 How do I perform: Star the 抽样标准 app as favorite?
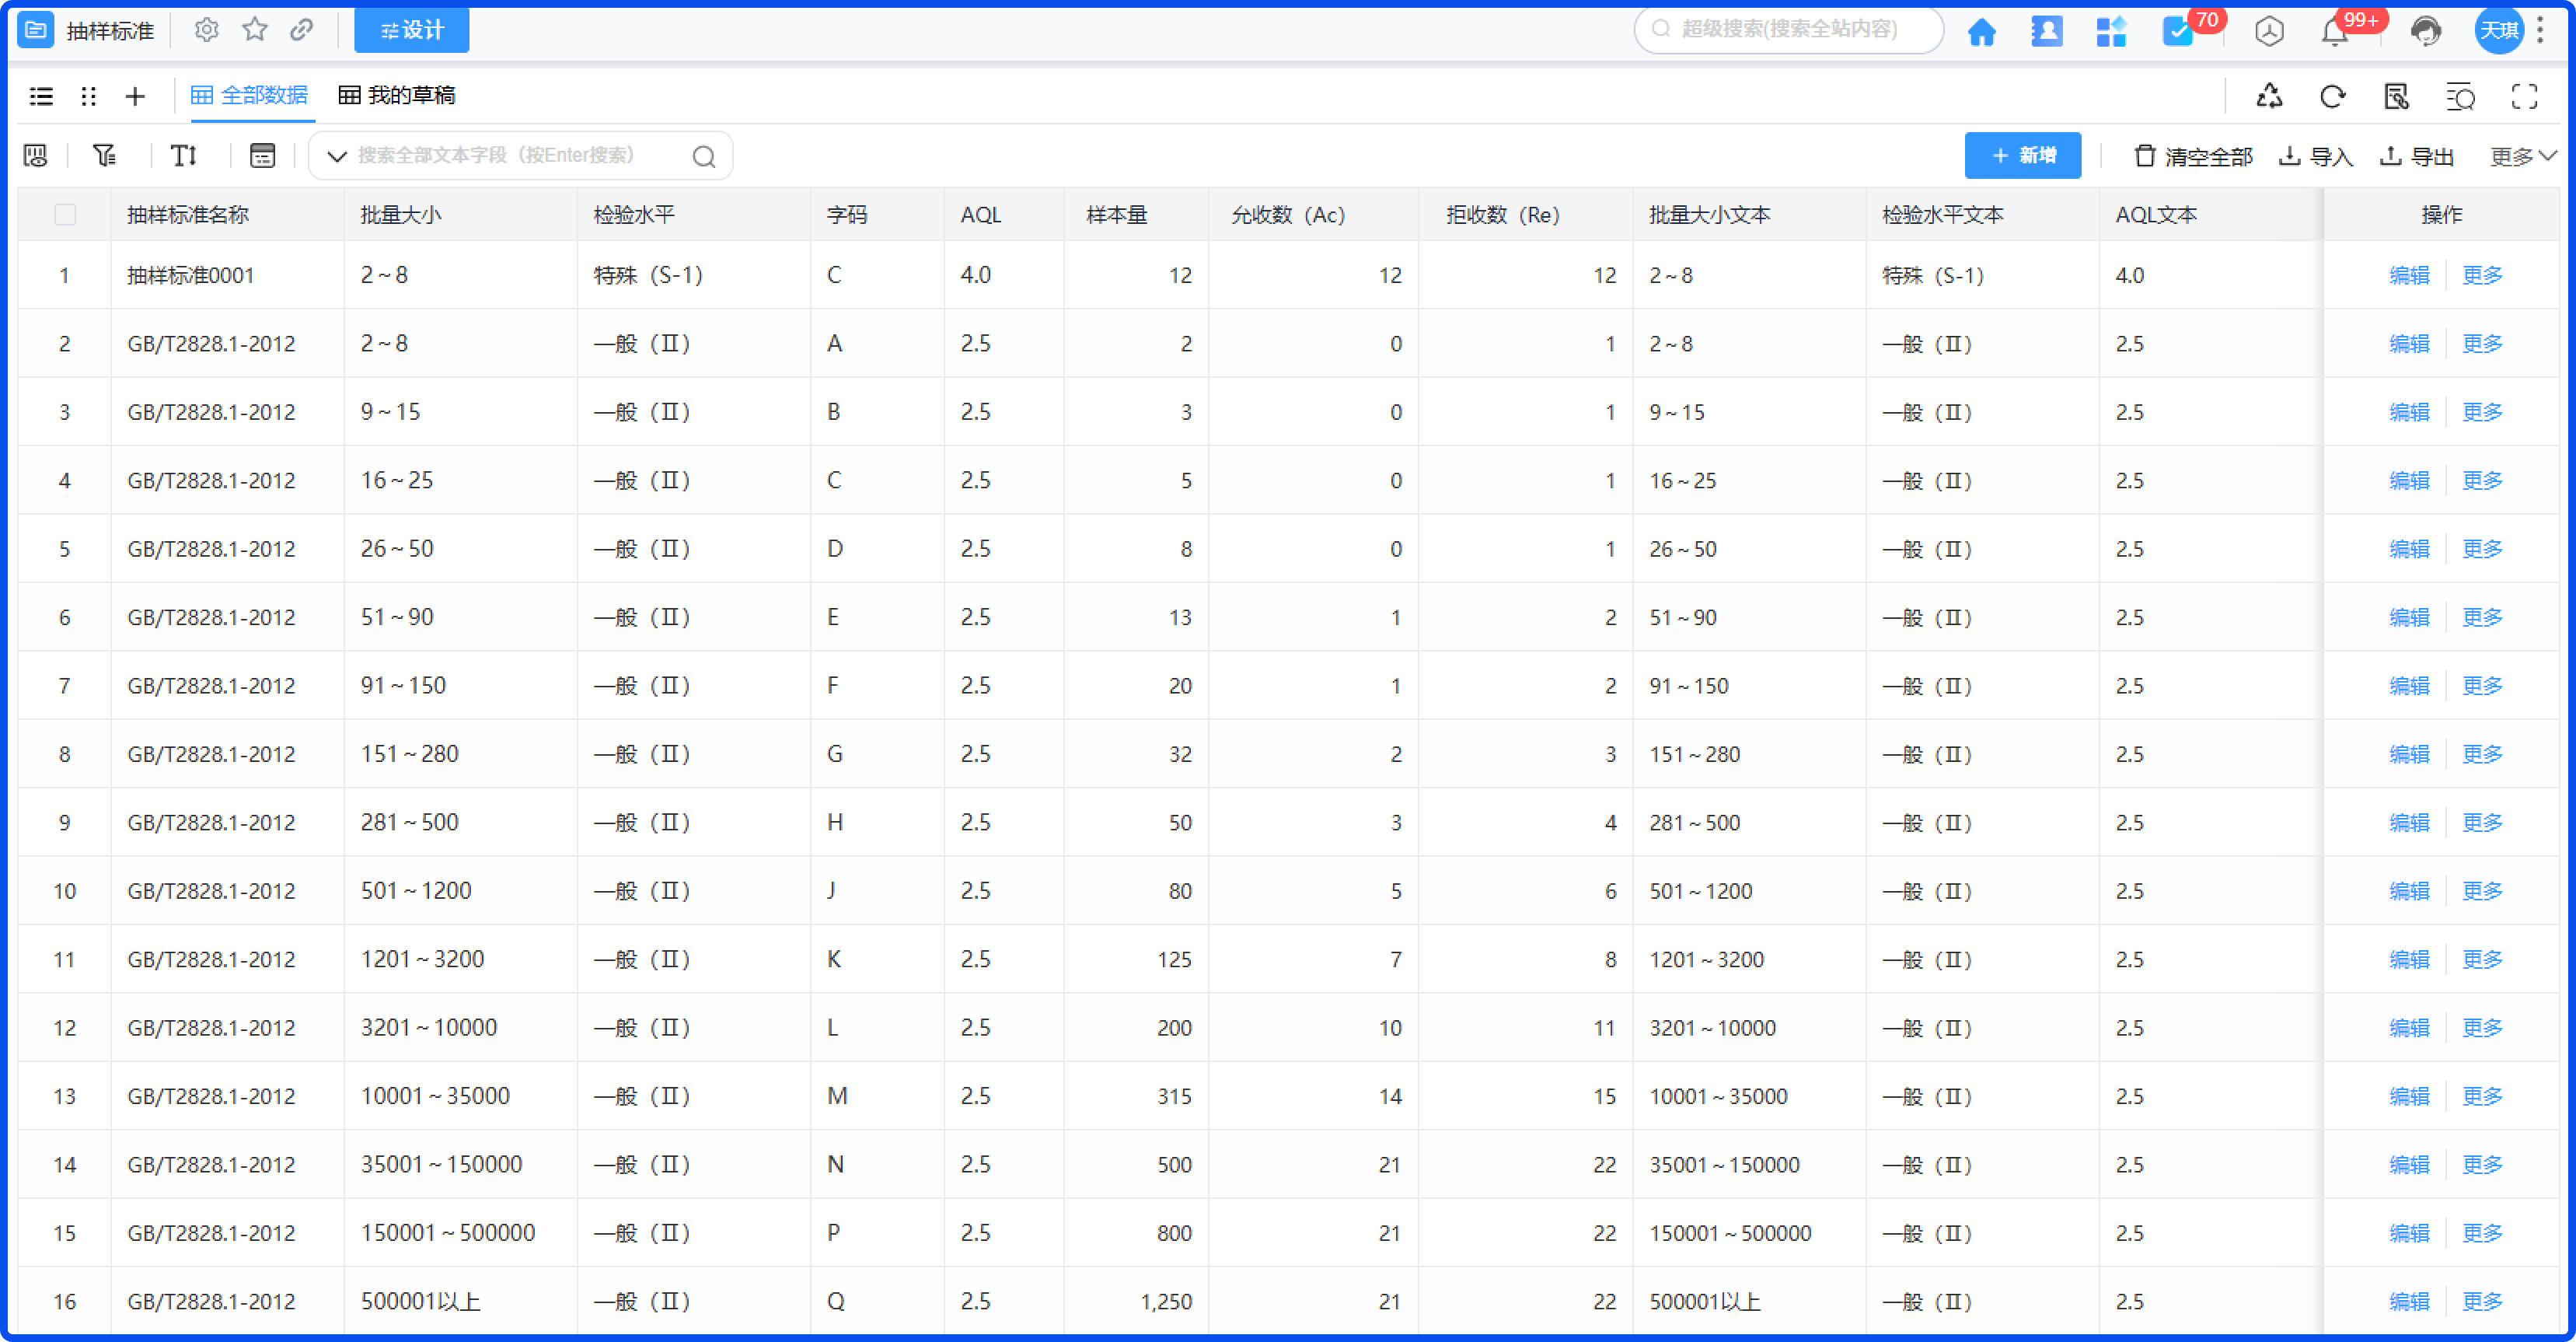255,30
